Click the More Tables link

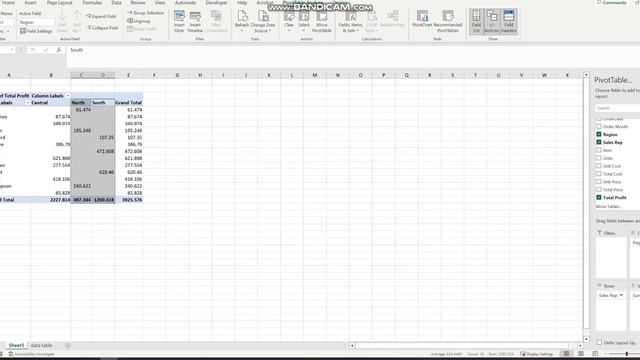[608, 207]
